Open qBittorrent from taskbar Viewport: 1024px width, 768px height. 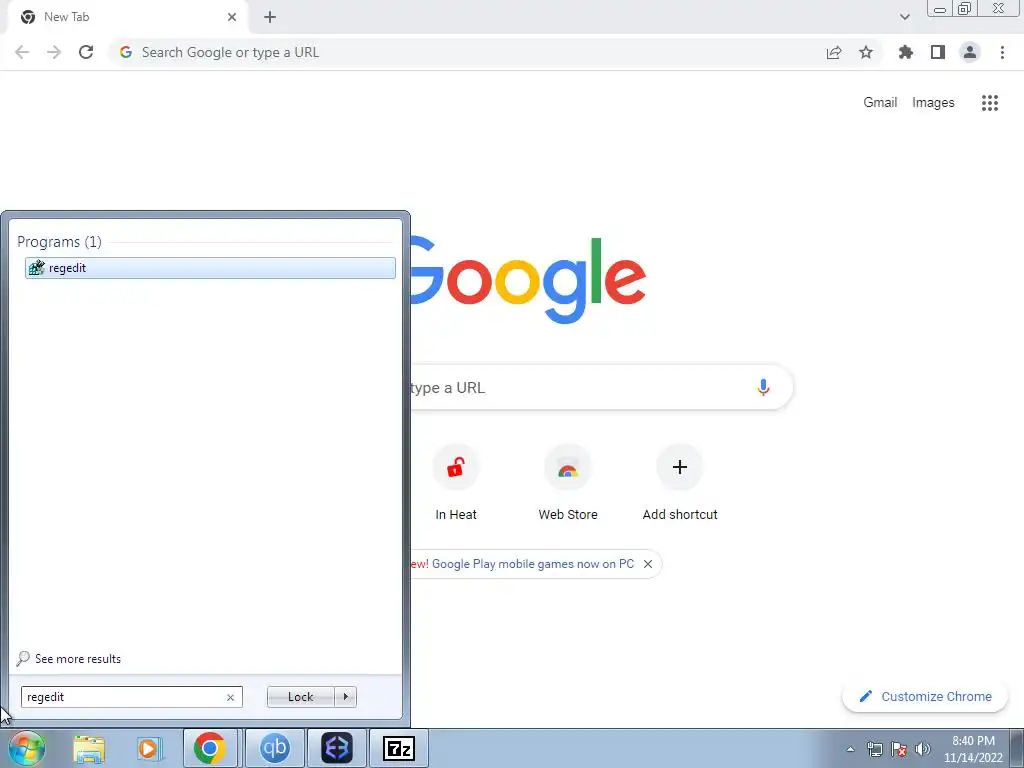click(274, 748)
